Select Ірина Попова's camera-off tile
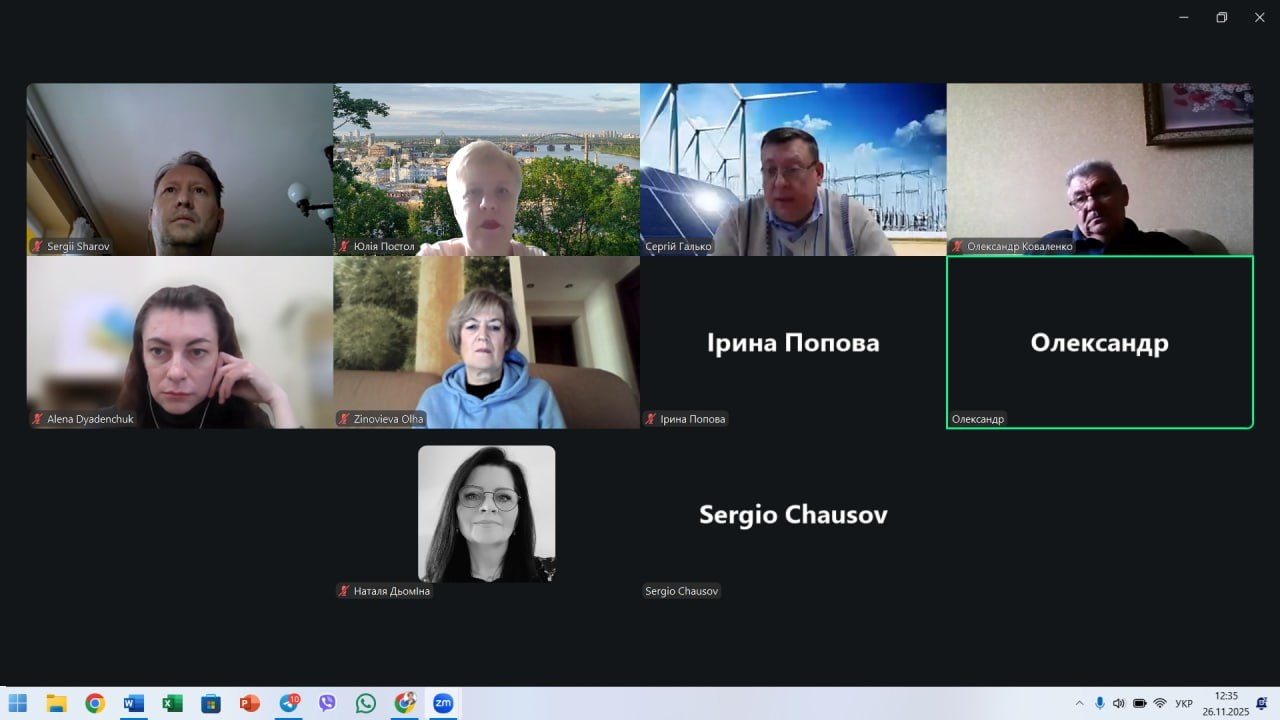The height and width of the screenshot is (720, 1280). (793, 342)
